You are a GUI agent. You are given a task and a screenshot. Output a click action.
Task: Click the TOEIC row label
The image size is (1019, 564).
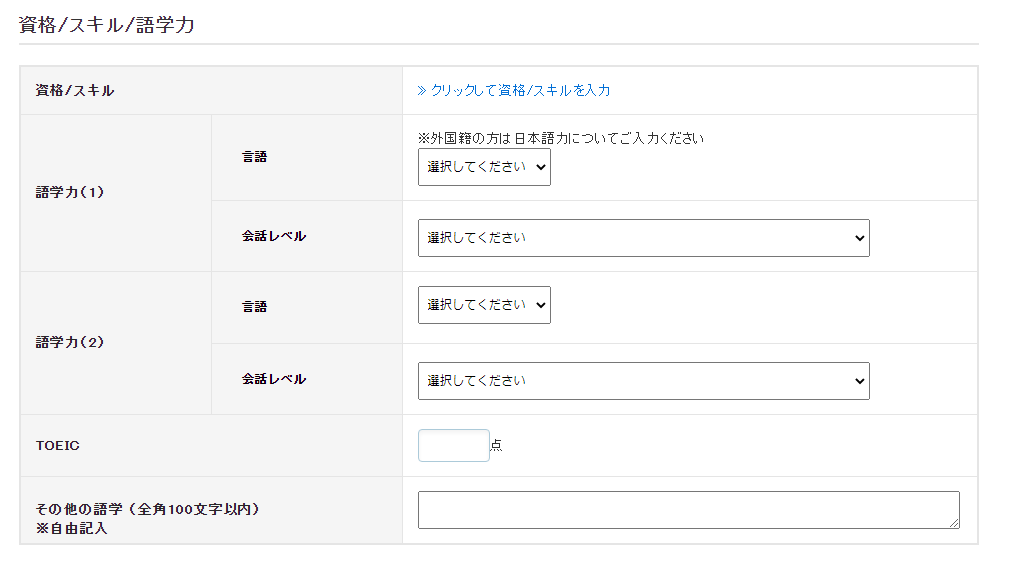pos(58,445)
